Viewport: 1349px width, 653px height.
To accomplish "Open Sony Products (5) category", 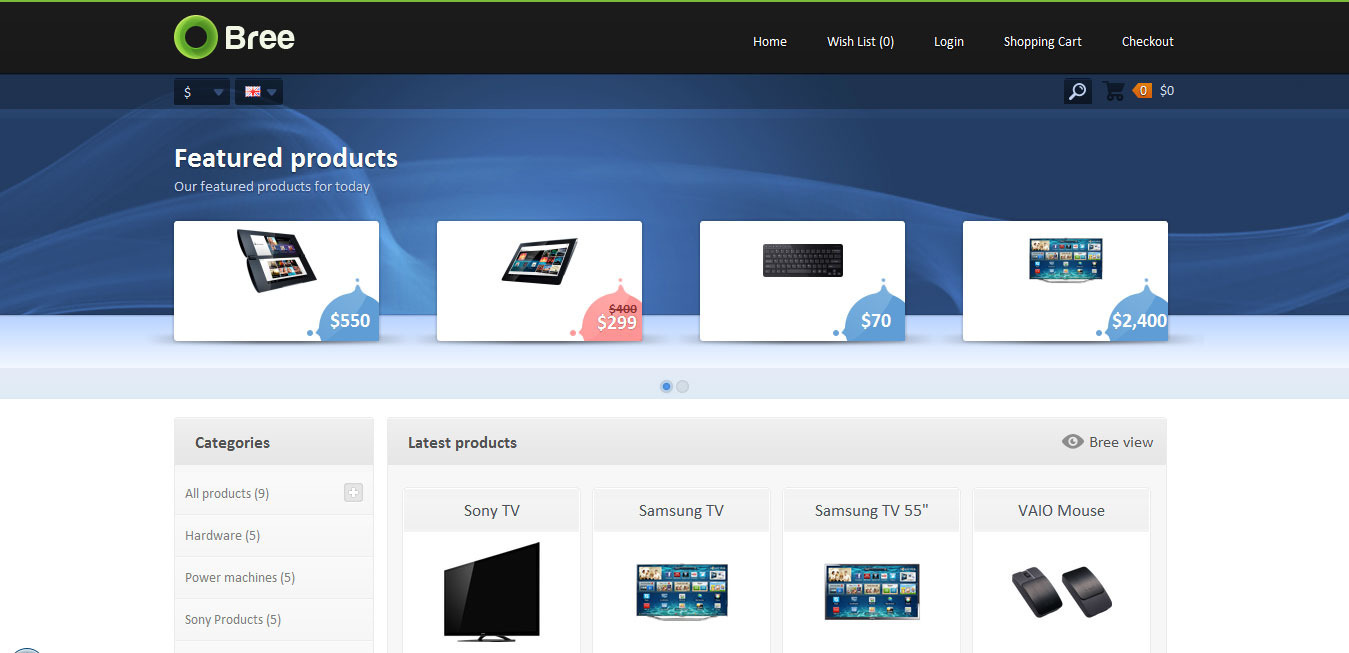I will (233, 619).
